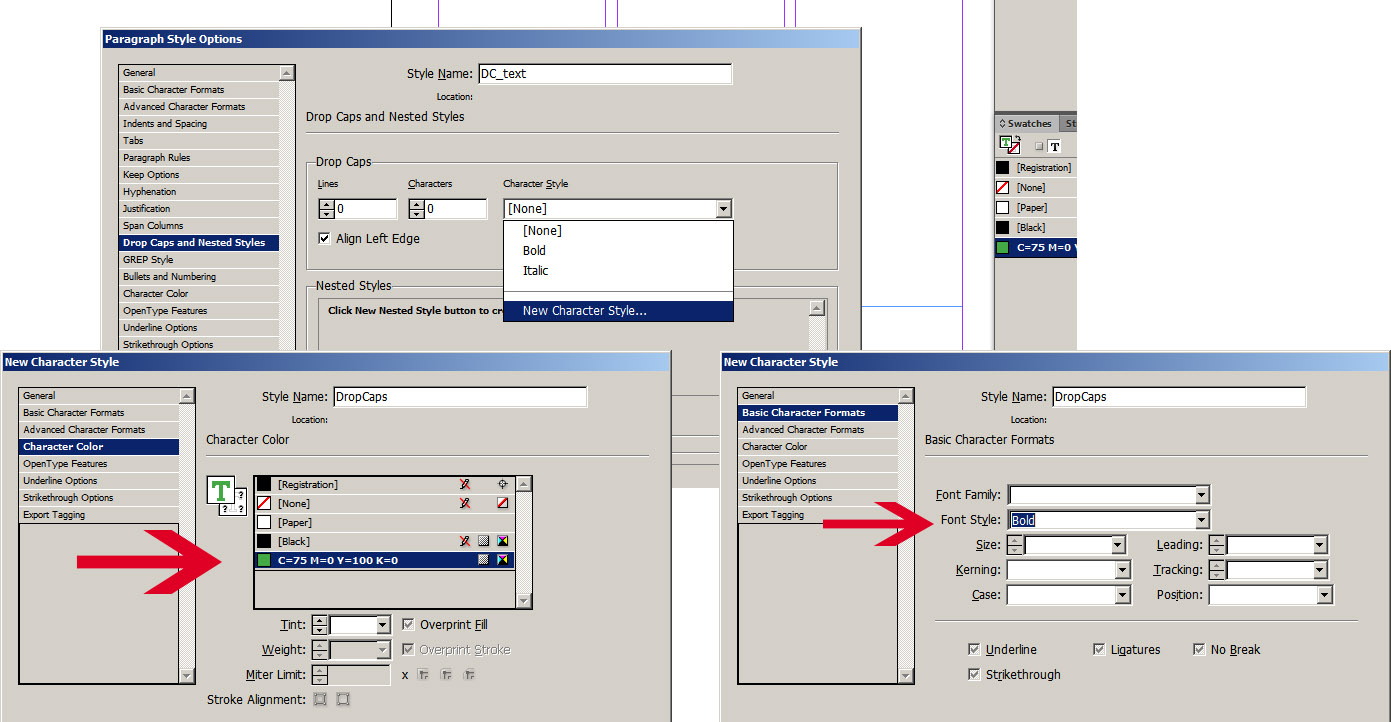Open the Leading dropdown
Viewport: 1391px width, 722px height.
pyautogui.click(x=1320, y=545)
